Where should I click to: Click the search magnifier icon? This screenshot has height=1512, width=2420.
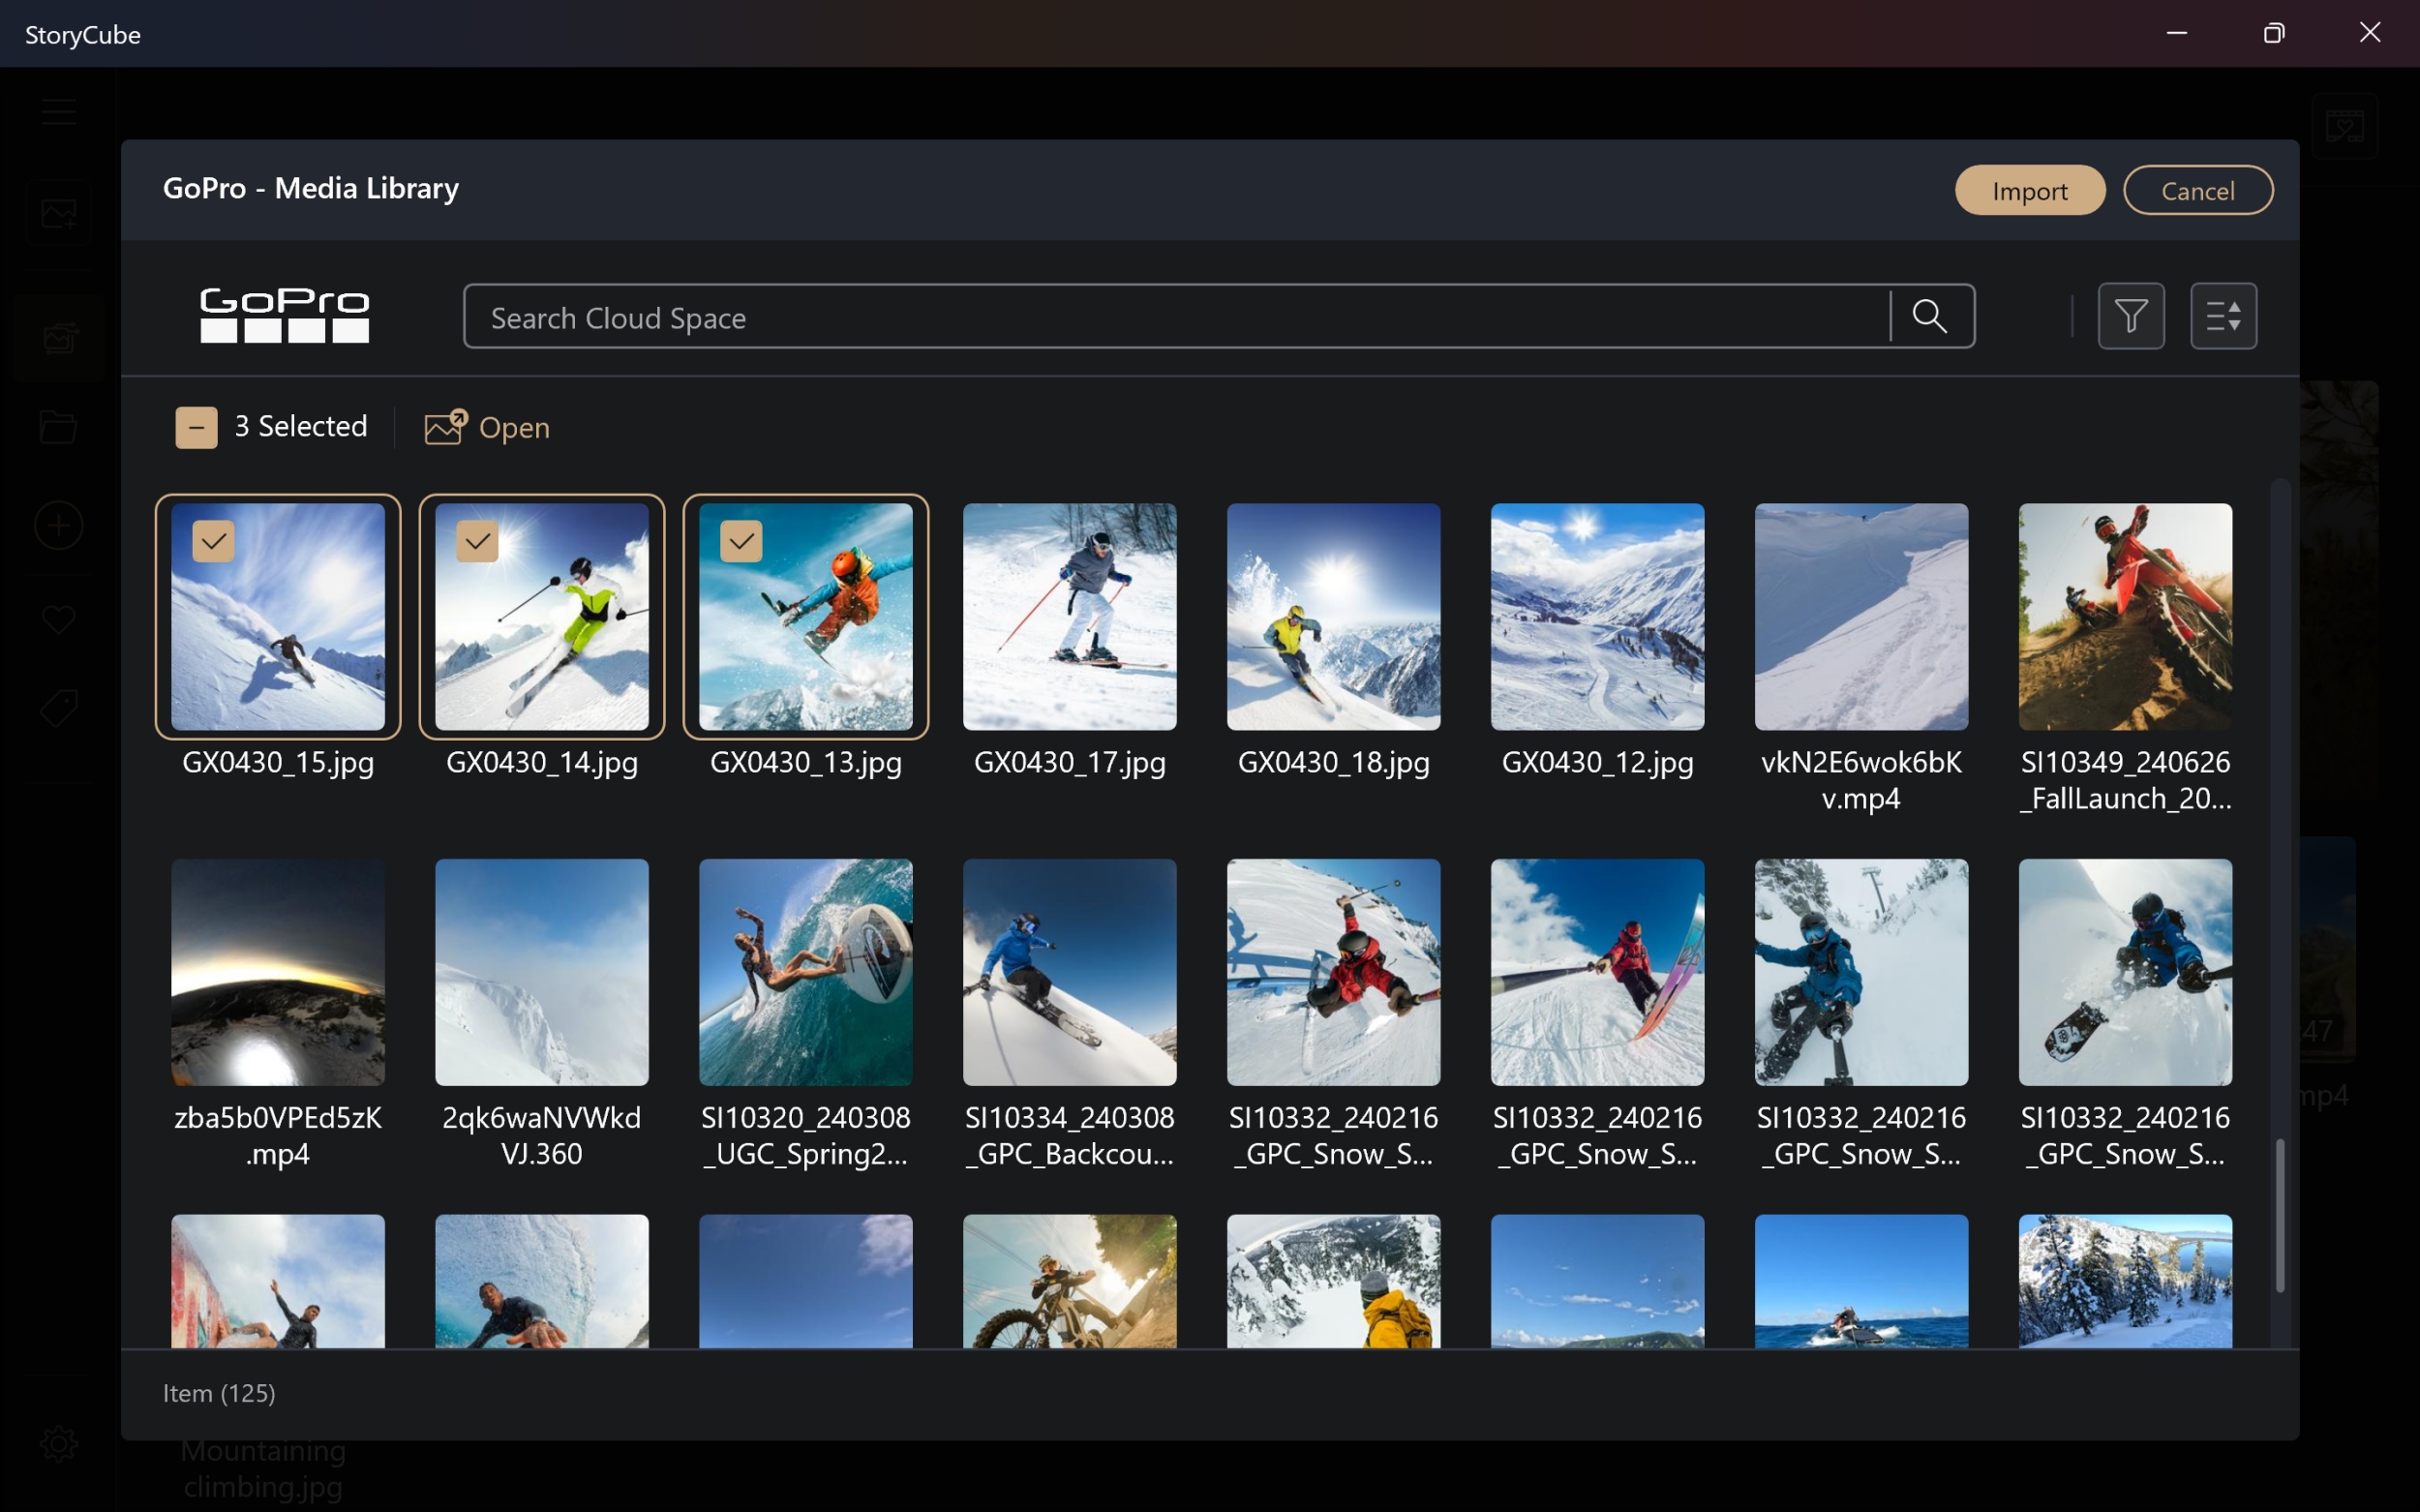(x=1929, y=316)
